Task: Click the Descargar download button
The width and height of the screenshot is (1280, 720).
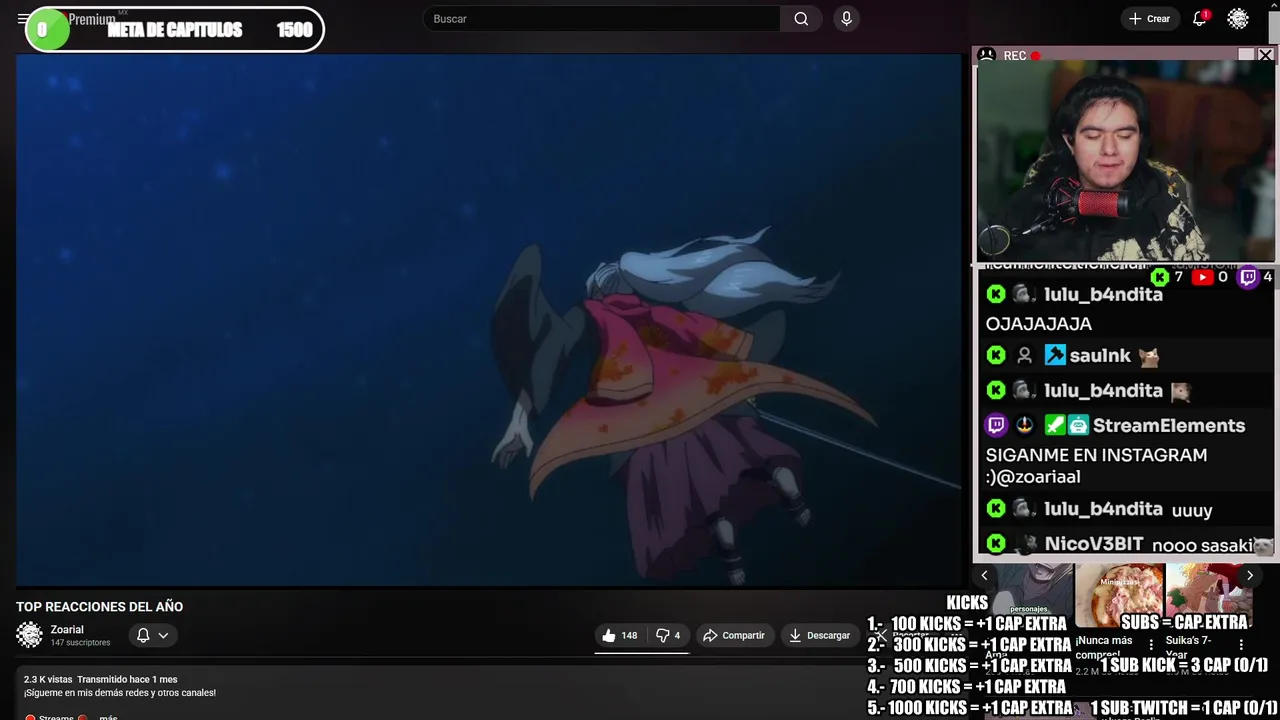Action: 819,635
